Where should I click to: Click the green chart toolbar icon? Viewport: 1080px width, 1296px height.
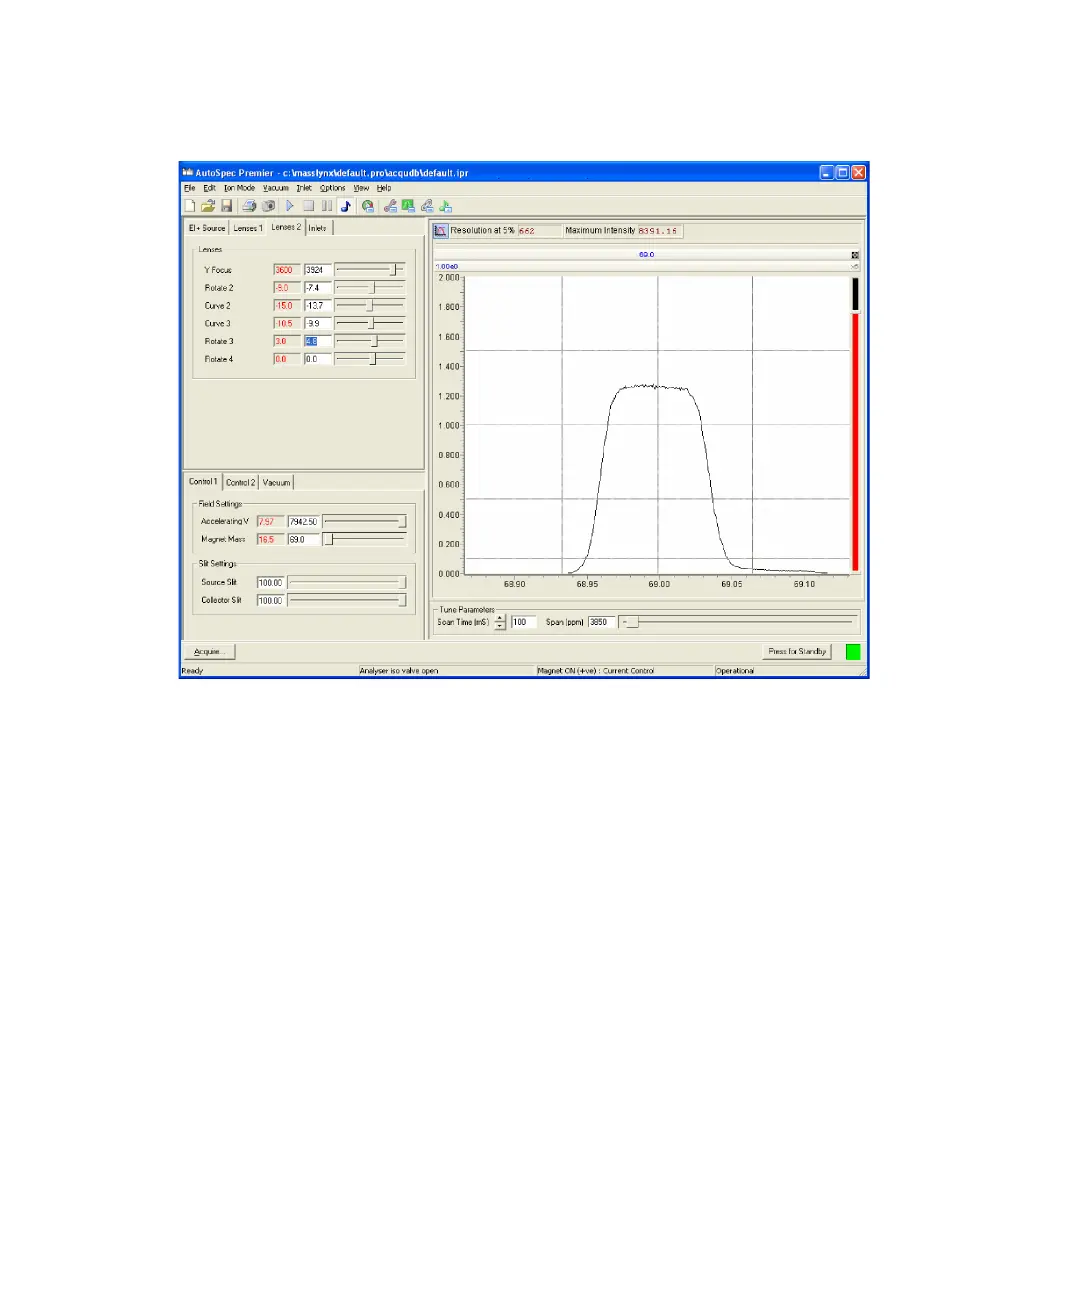tap(408, 206)
